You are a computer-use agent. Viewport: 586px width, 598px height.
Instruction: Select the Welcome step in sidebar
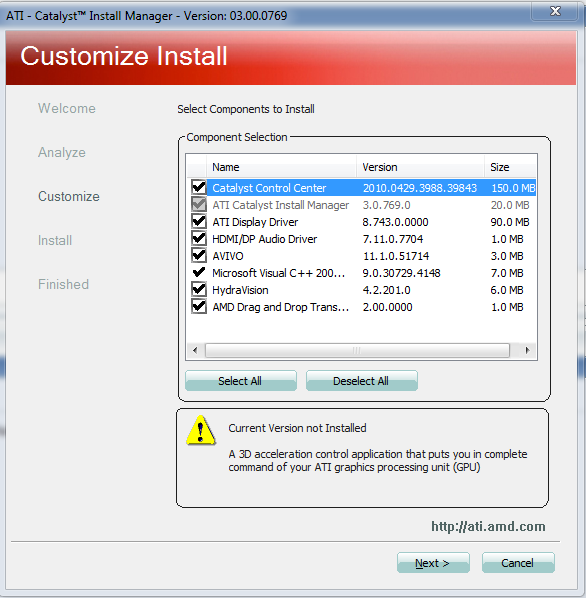[x=67, y=108]
